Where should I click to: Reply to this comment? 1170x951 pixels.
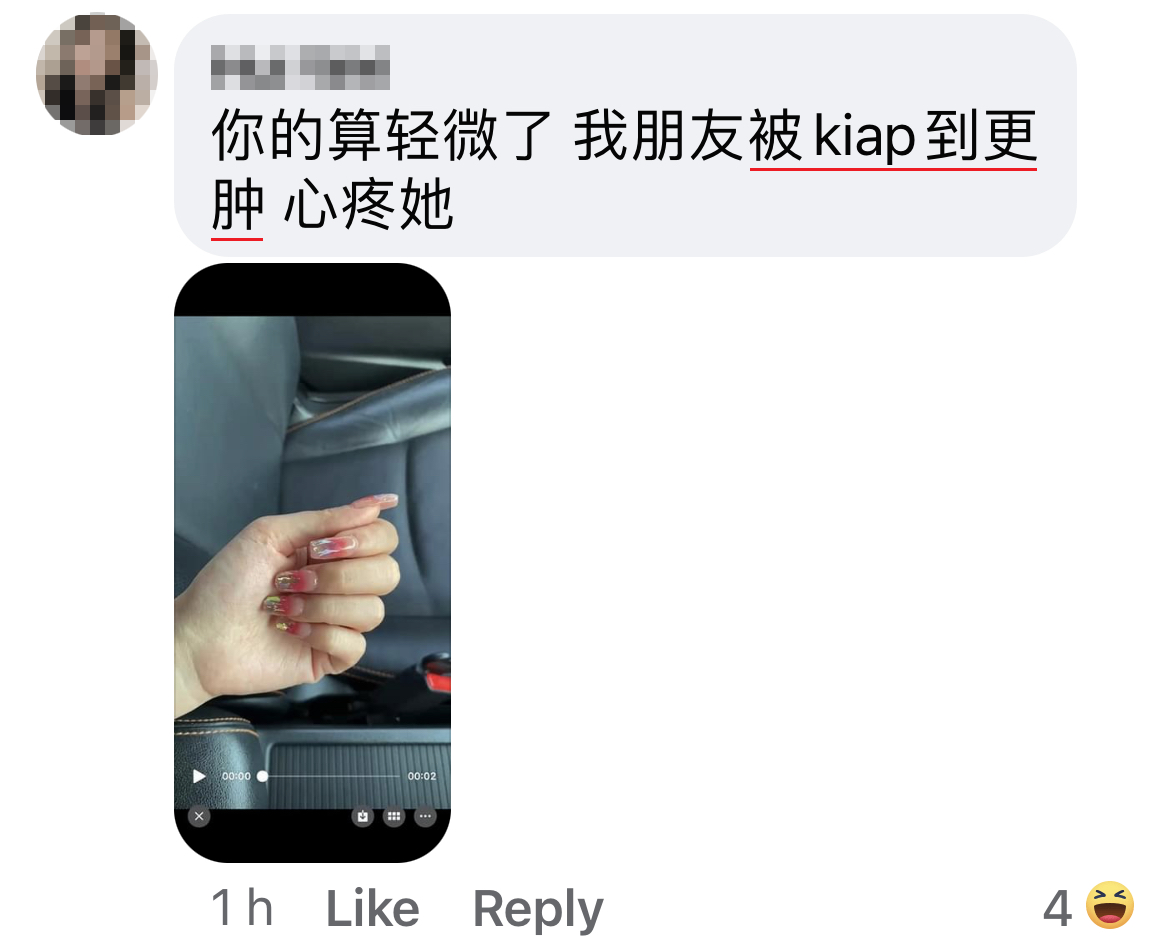538,910
